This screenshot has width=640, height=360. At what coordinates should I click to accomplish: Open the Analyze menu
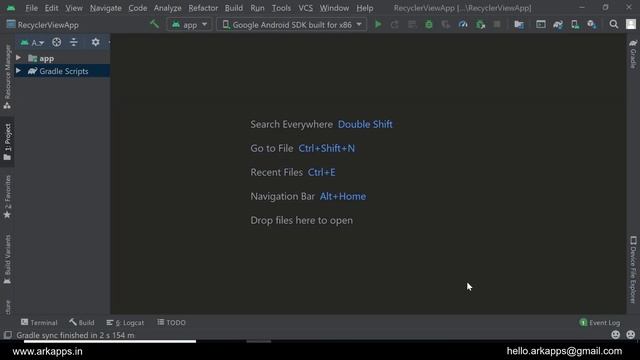pos(167,8)
